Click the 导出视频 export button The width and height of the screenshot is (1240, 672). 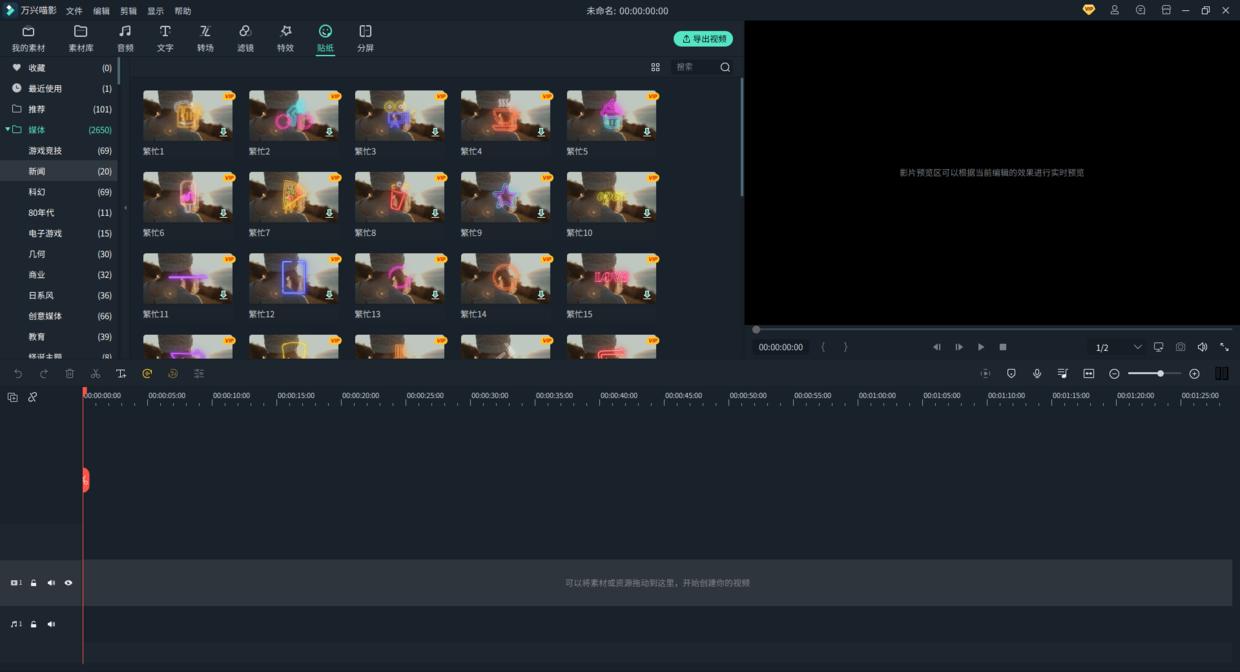click(x=703, y=39)
